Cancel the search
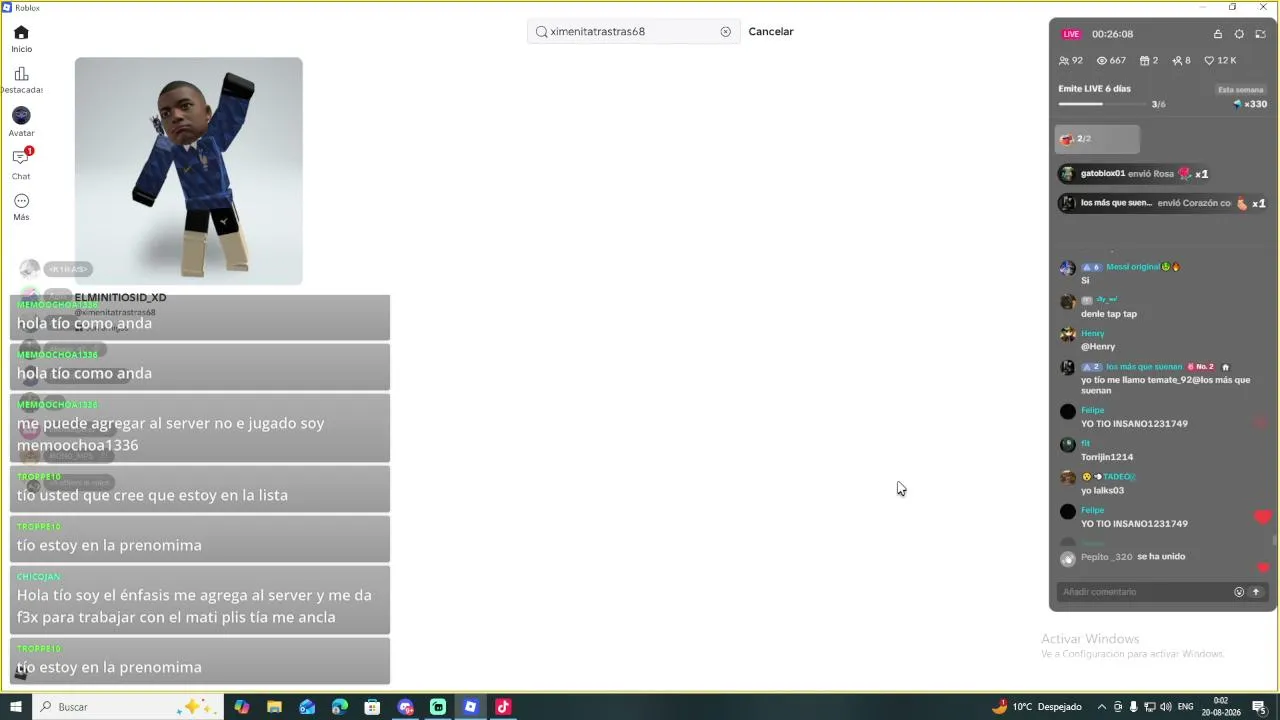The width and height of the screenshot is (1280, 720). pos(771,32)
